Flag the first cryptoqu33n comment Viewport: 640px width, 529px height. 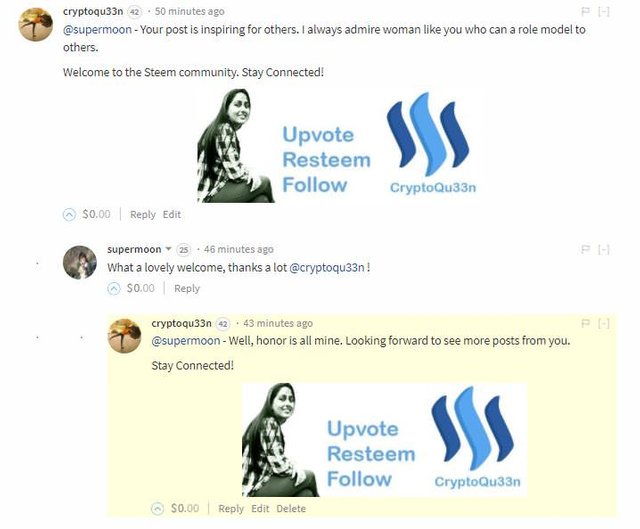coord(586,11)
